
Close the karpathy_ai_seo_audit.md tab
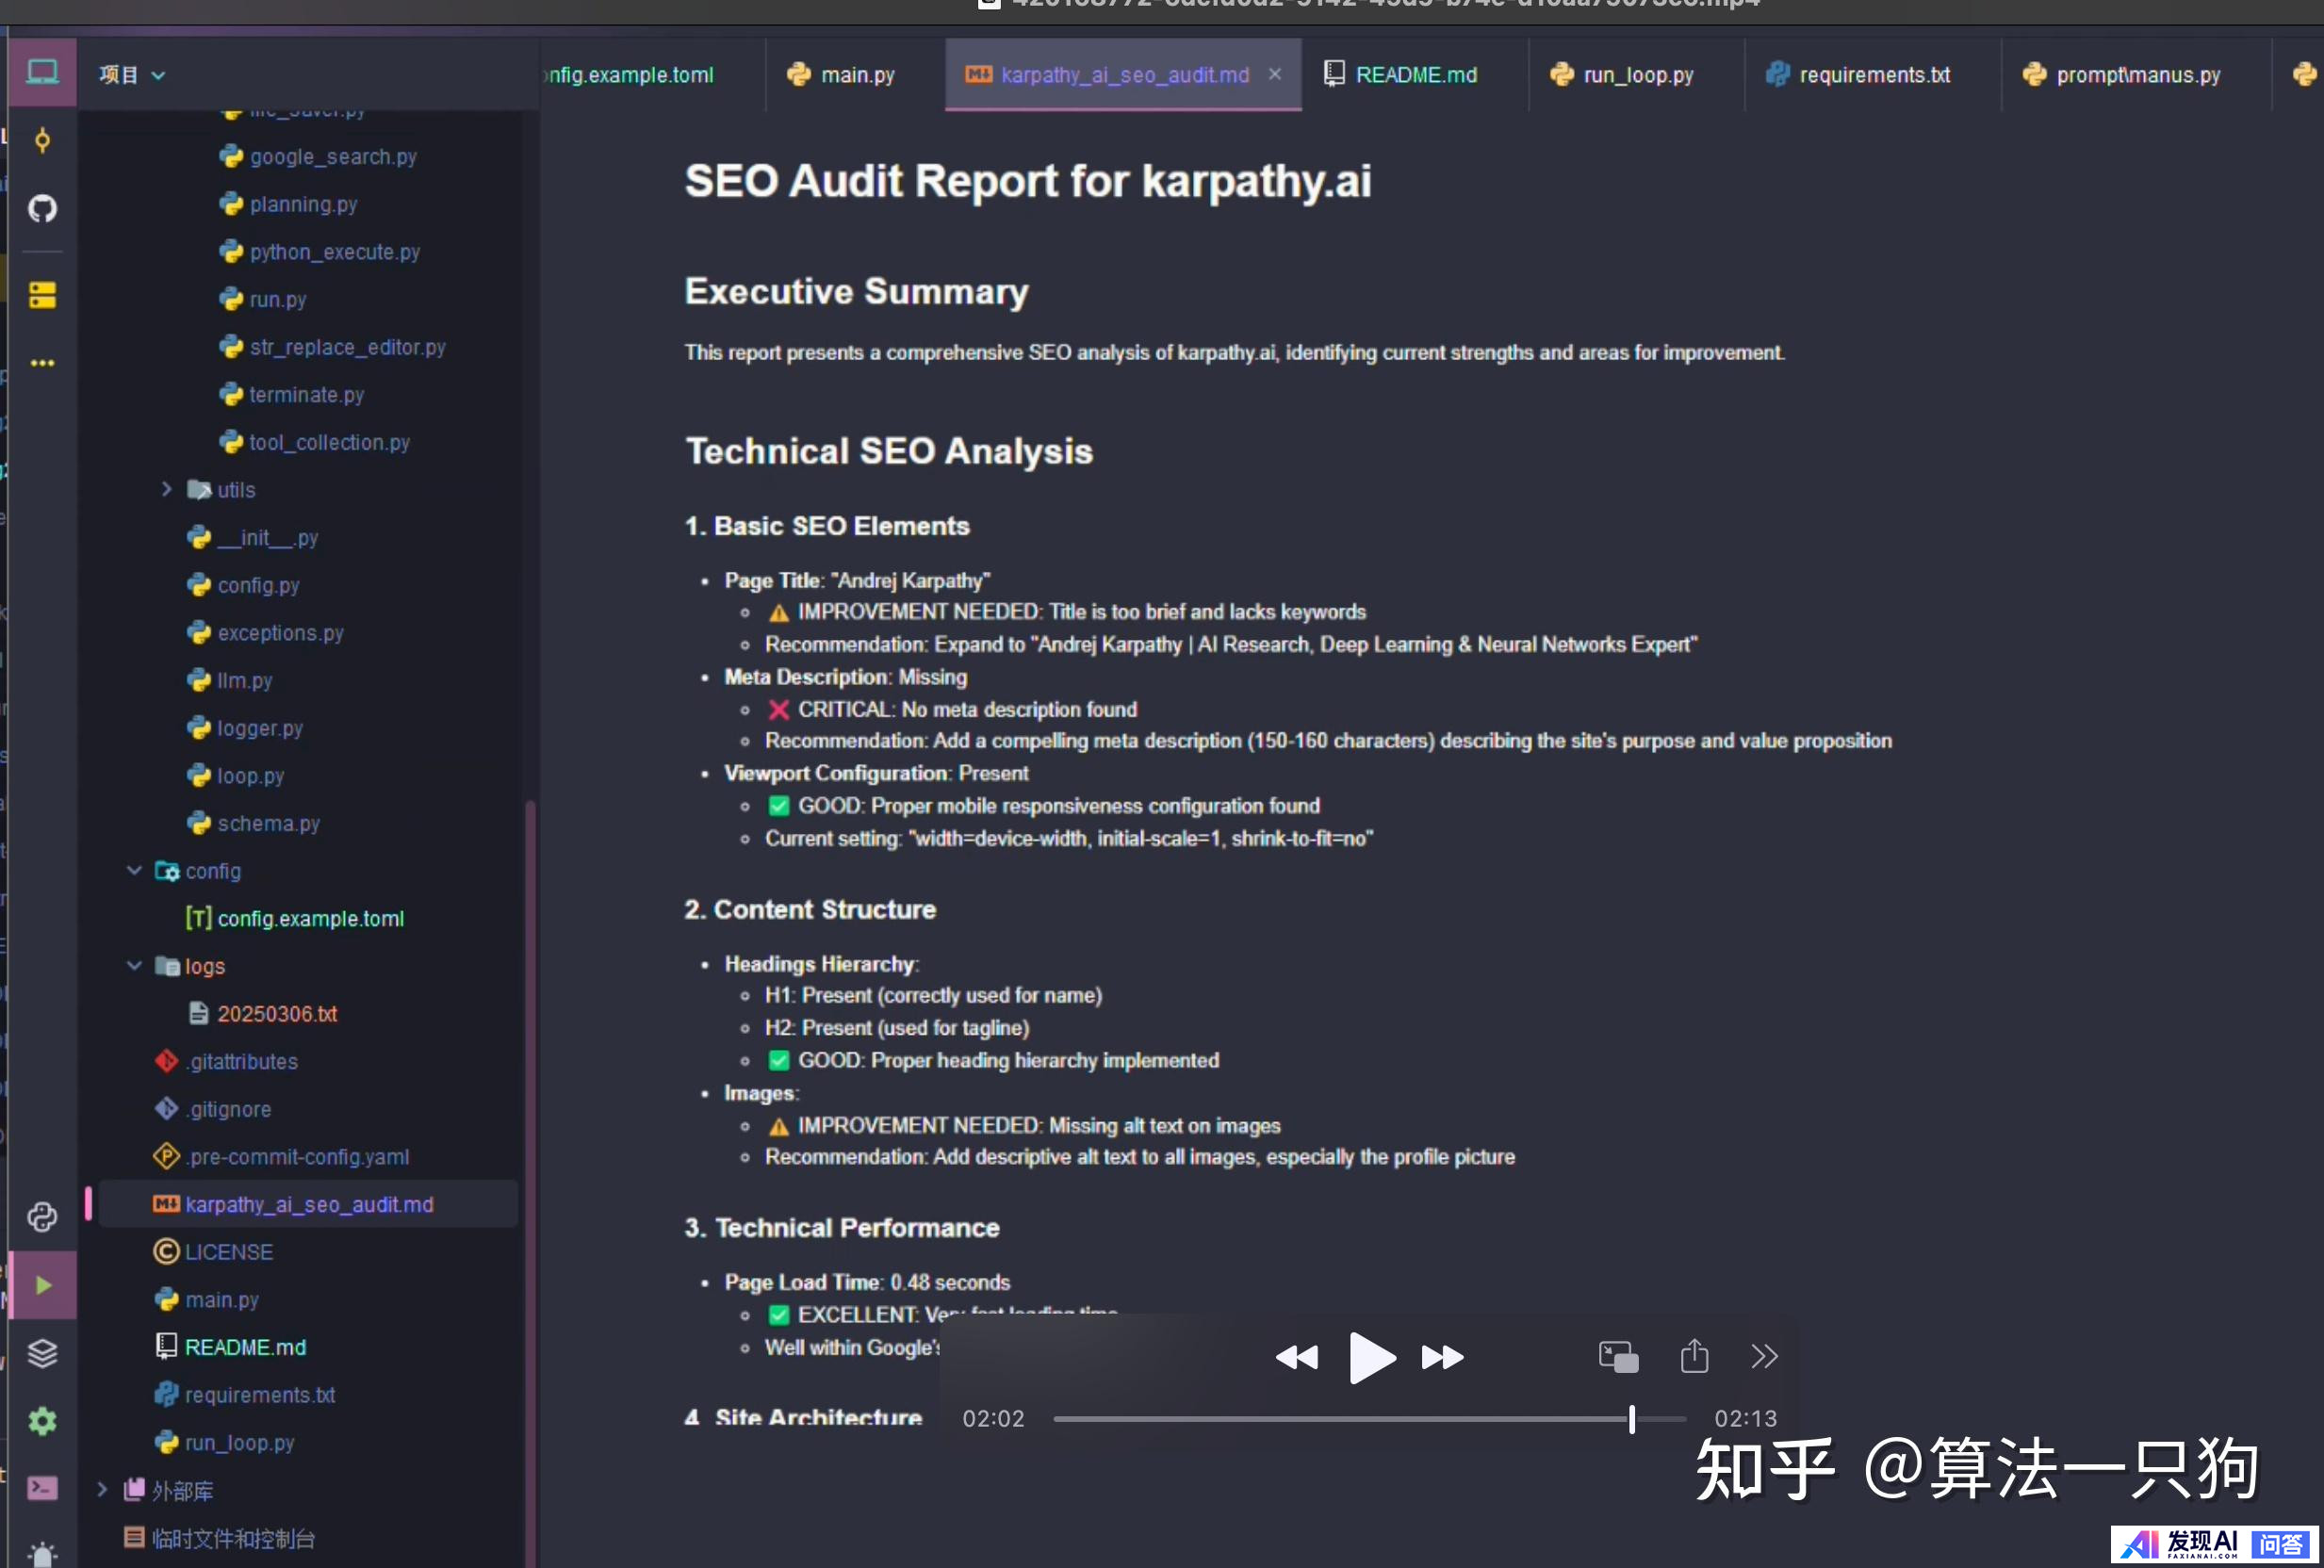tap(1275, 74)
